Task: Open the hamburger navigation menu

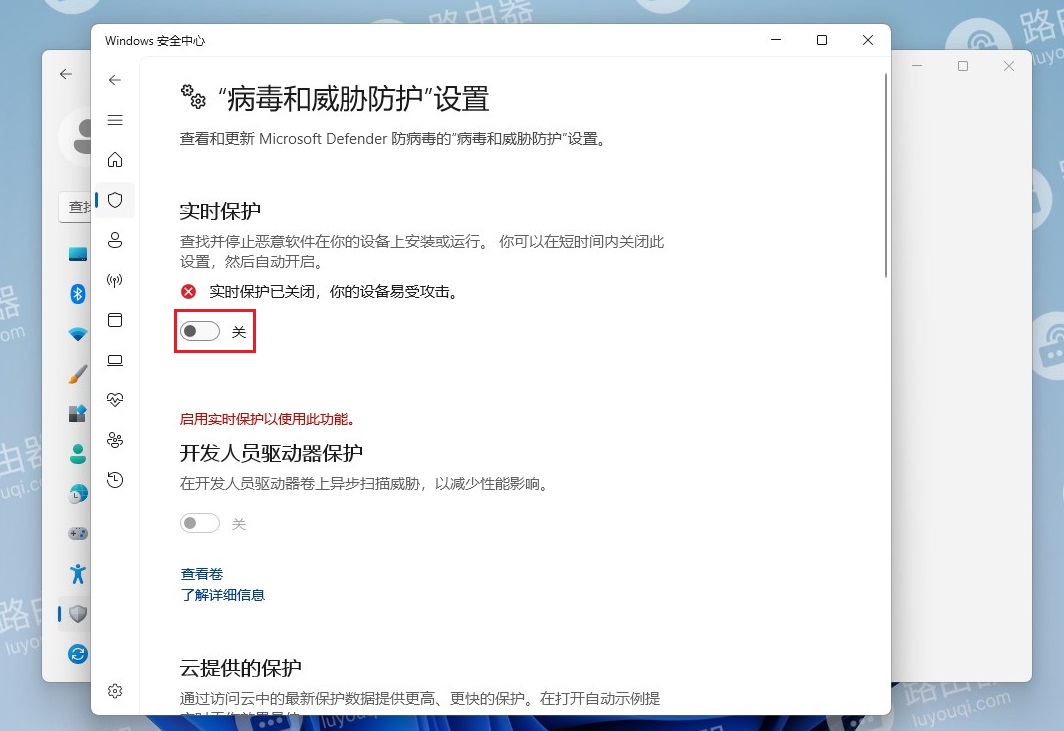Action: (115, 120)
